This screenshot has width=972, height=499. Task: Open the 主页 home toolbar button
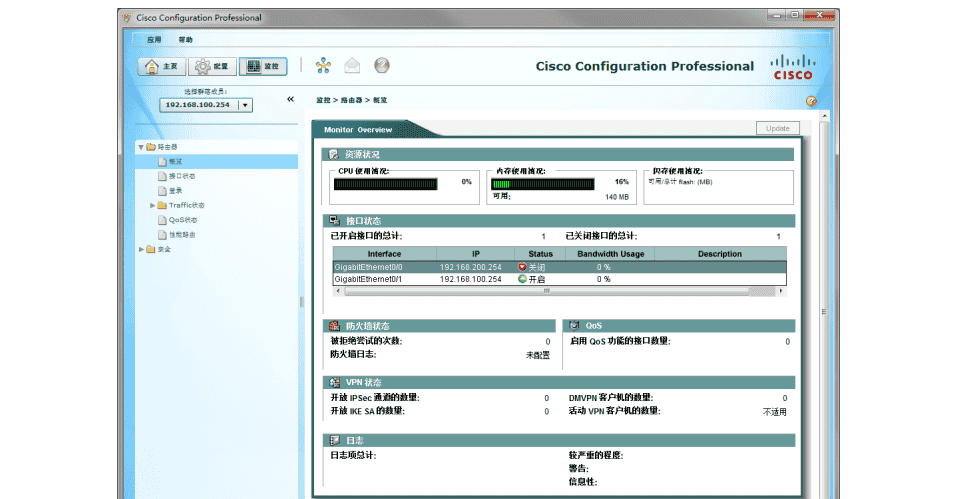tap(161, 66)
